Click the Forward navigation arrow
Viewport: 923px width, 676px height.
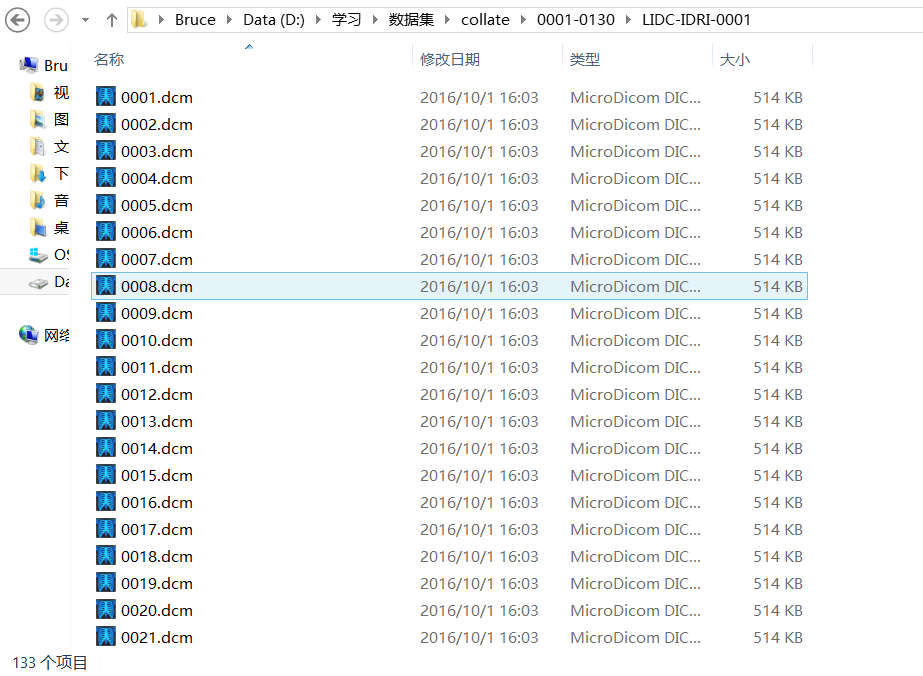56,20
